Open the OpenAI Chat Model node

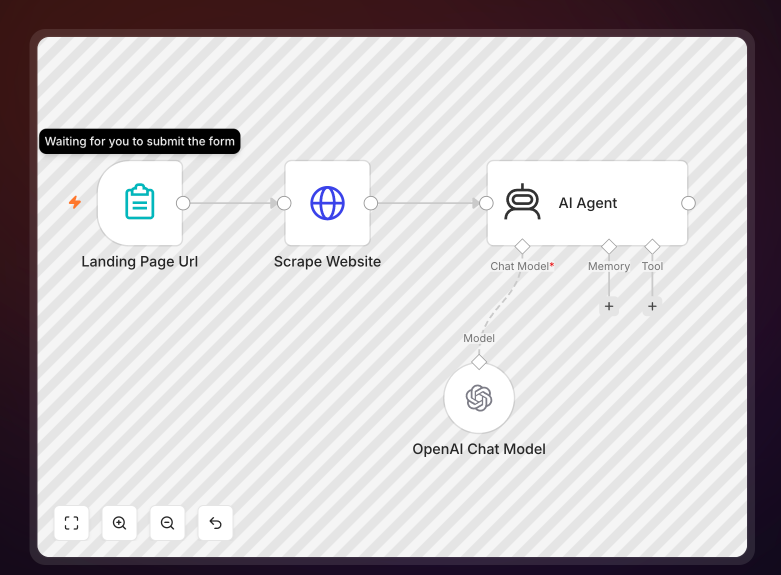click(x=479, y=398)
